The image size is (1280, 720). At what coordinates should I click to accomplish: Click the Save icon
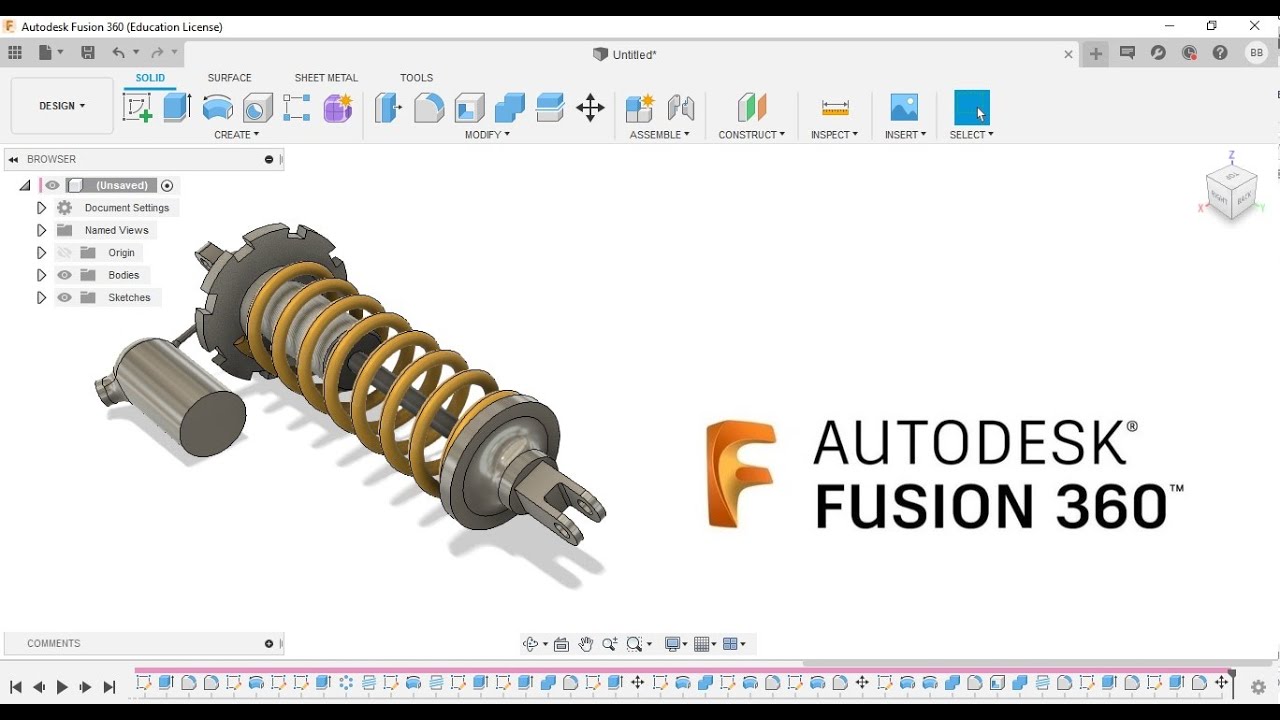click(88, 53)
